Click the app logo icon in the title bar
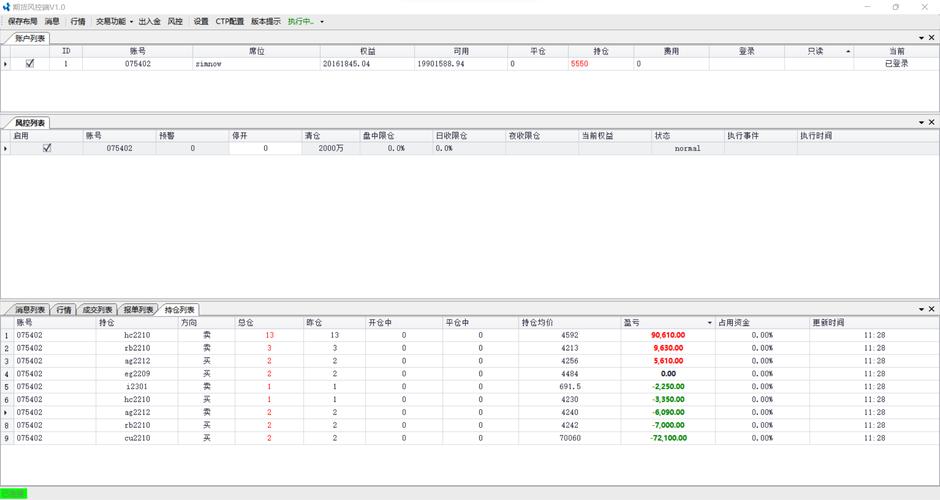Viewport: 940px width, 500px height. coord(7,7)
